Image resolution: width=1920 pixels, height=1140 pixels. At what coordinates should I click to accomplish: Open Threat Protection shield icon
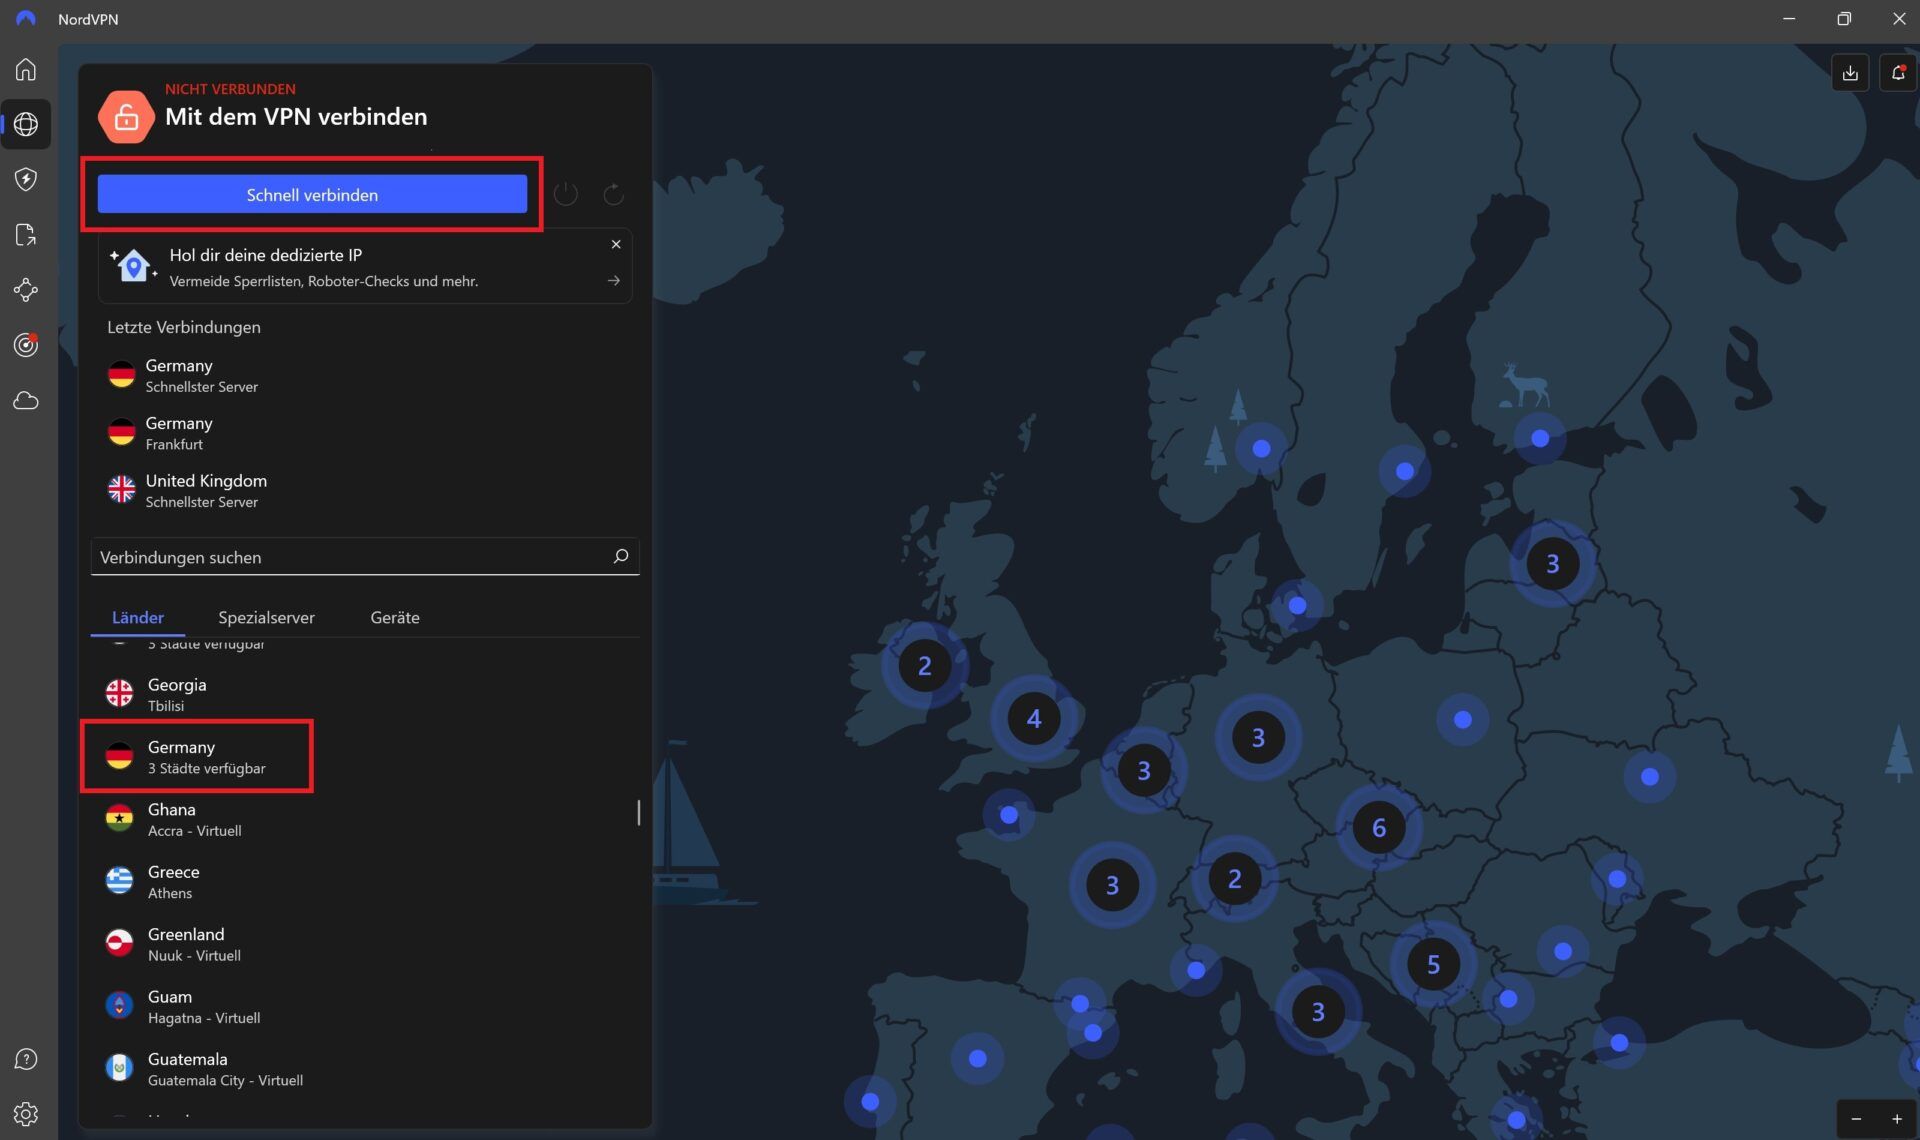pos(26,179)
